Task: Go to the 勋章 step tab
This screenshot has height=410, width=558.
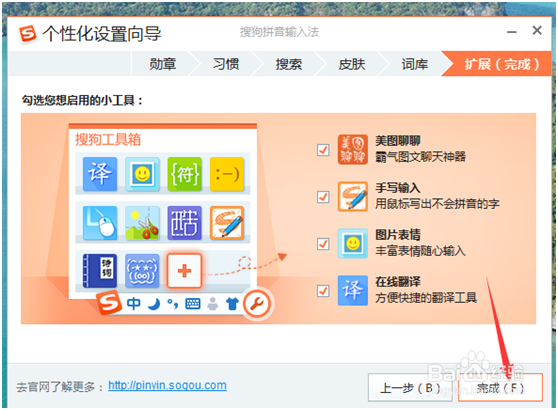Action: pos(162,64)
